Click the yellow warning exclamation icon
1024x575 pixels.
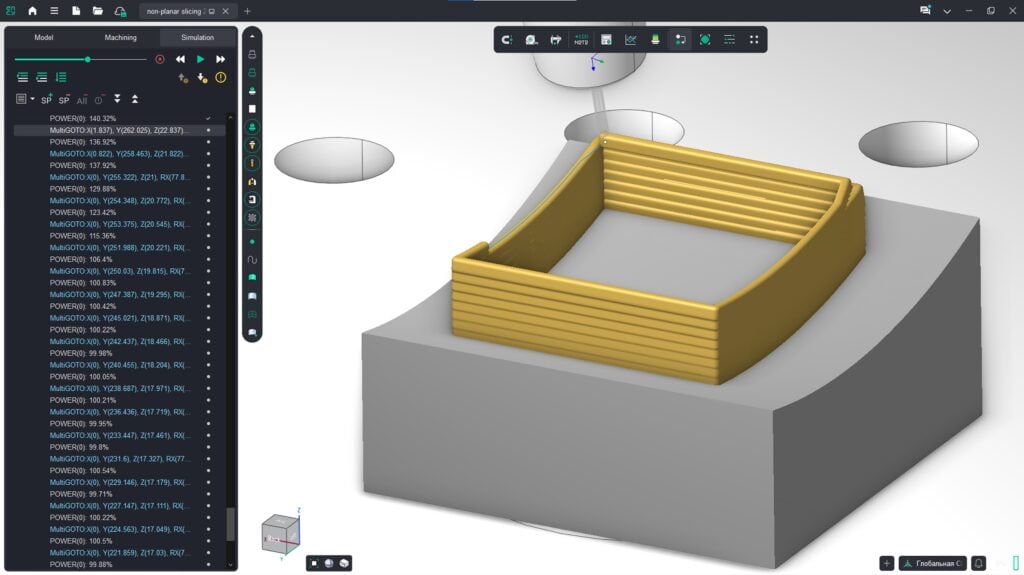pos(221,78)
